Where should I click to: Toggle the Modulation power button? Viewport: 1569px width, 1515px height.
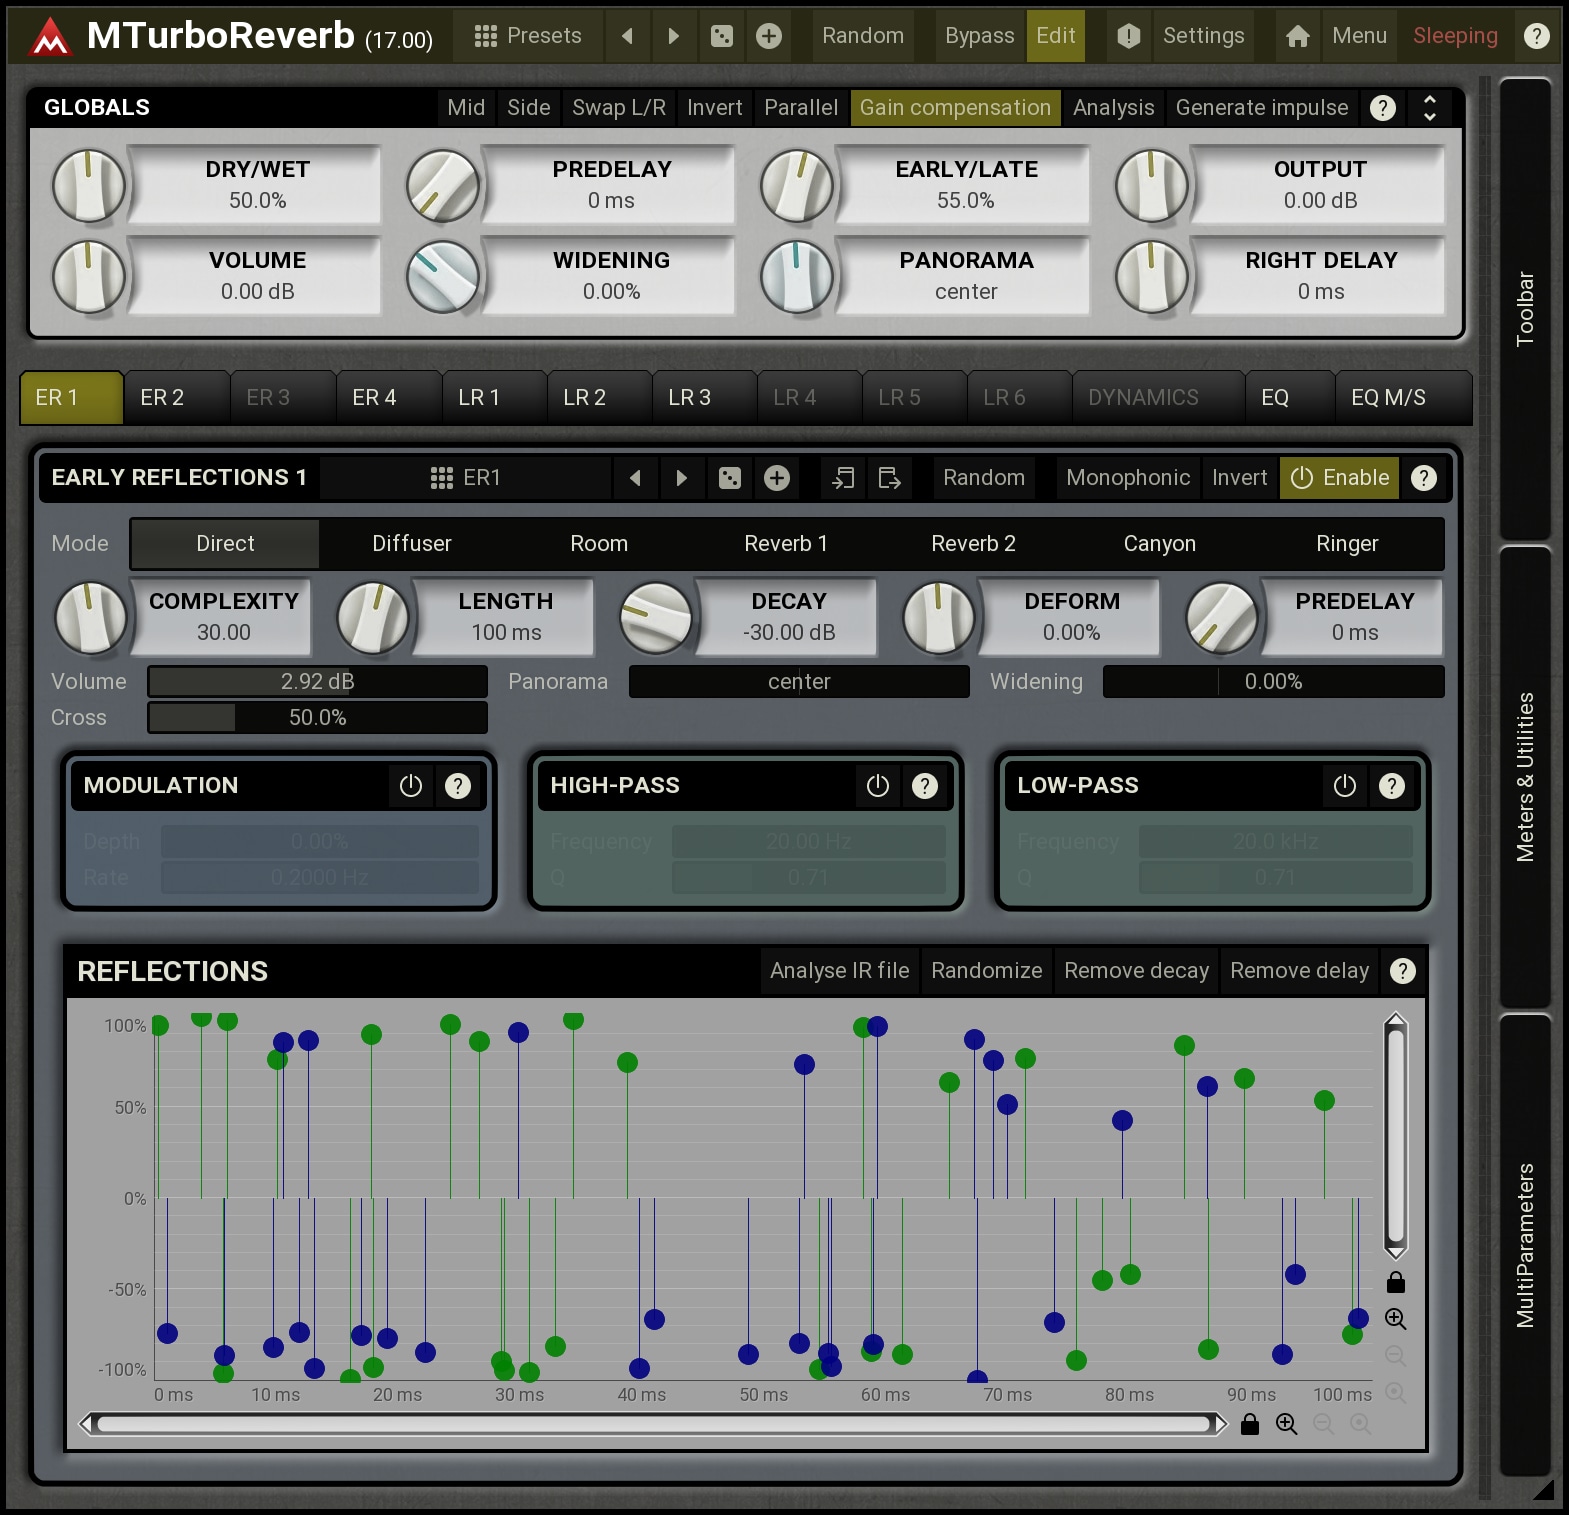click(x=410, y=786)
